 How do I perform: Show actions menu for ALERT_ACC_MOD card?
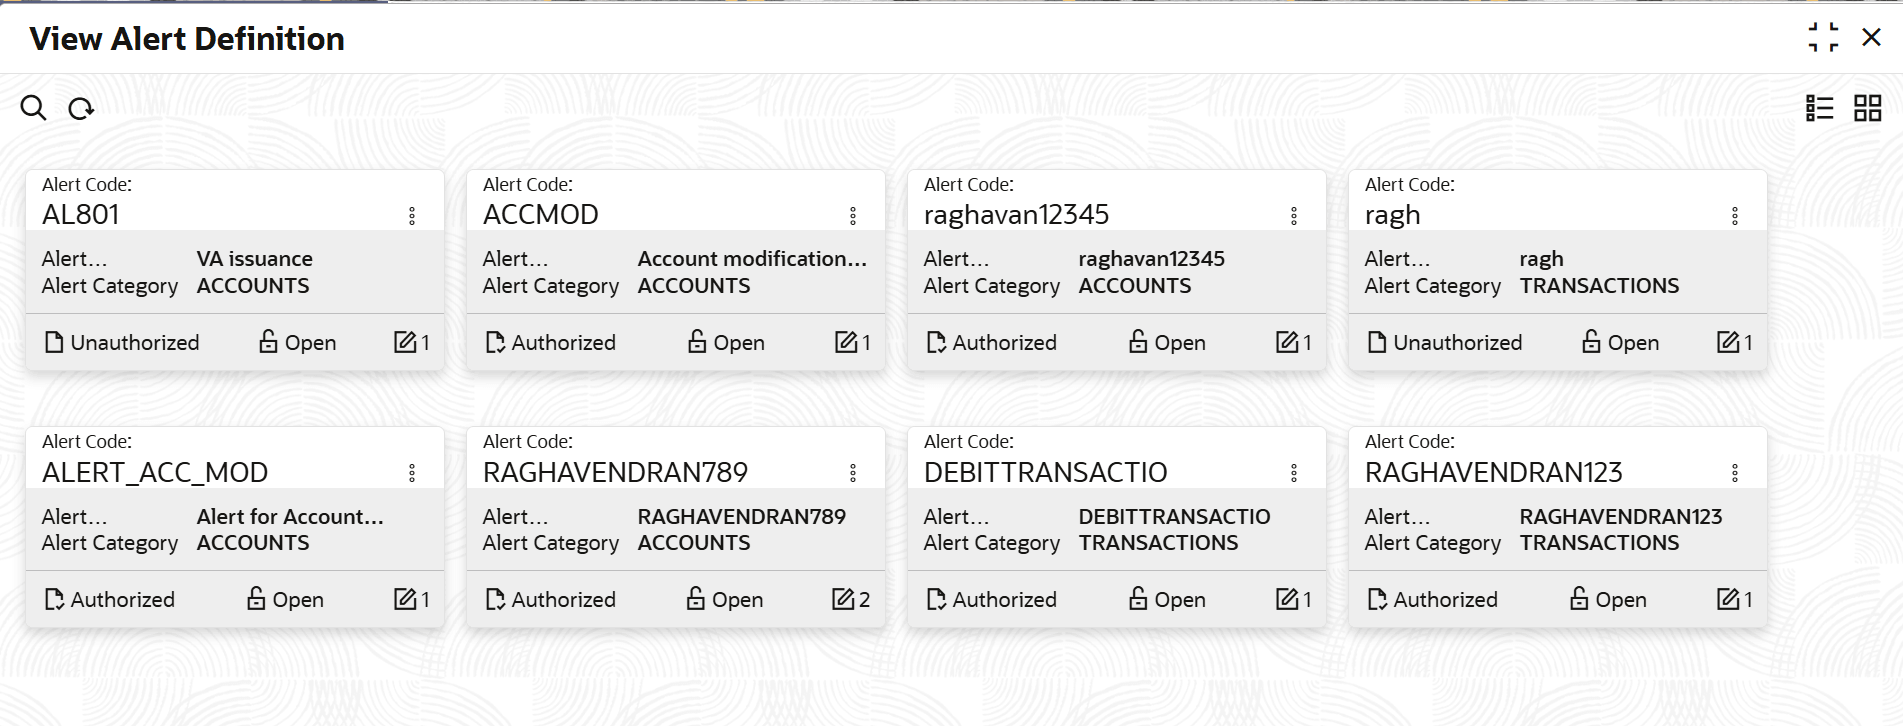coord(412,473)
